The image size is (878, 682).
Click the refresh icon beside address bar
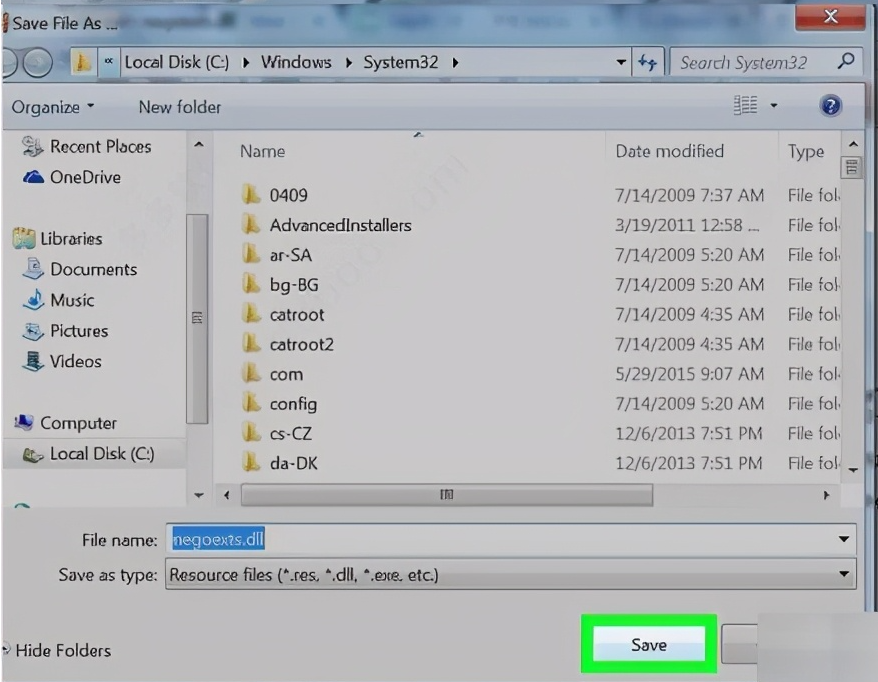click(x=648, y=62)
